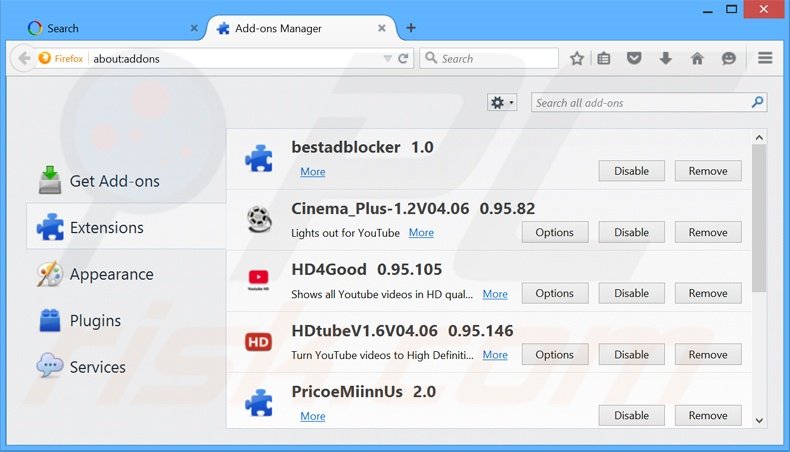Disable the HD4Good extension

[x=631, y=293]
